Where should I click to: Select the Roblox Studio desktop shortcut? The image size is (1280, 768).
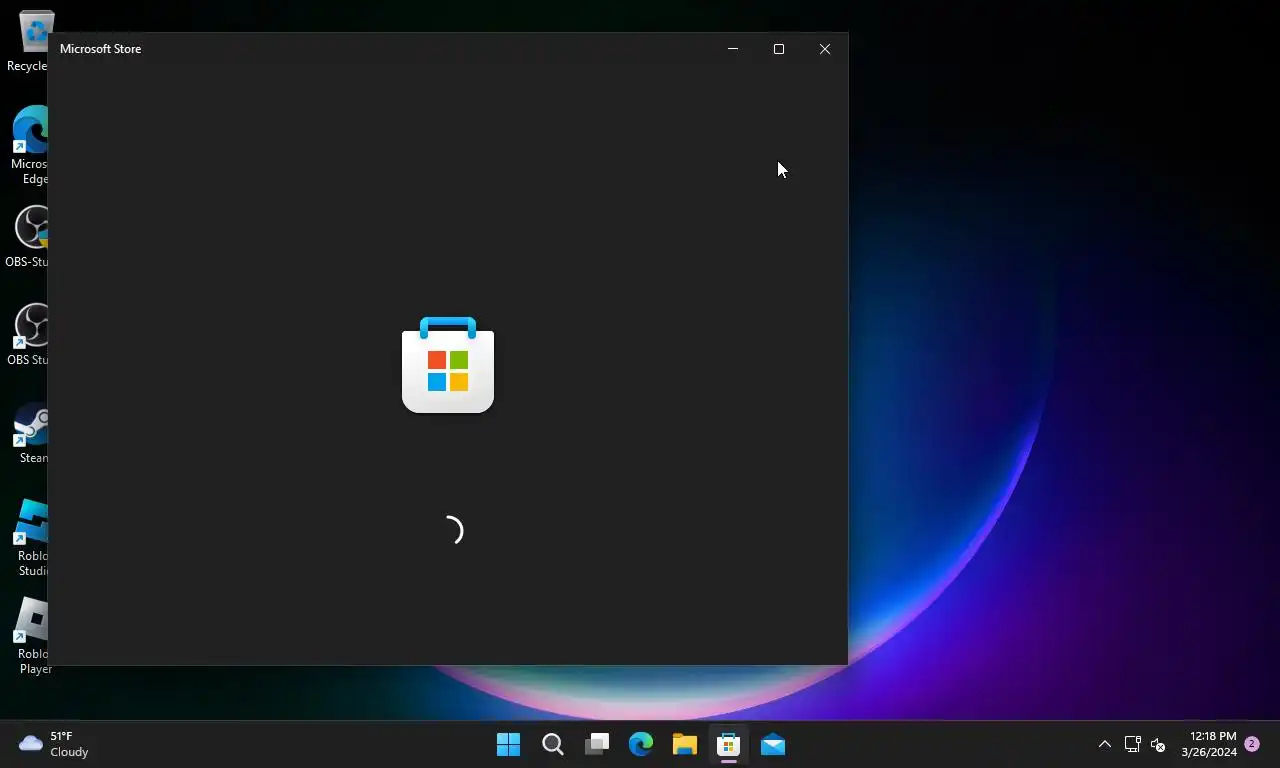pyautogui.click(x=32, y=538)
